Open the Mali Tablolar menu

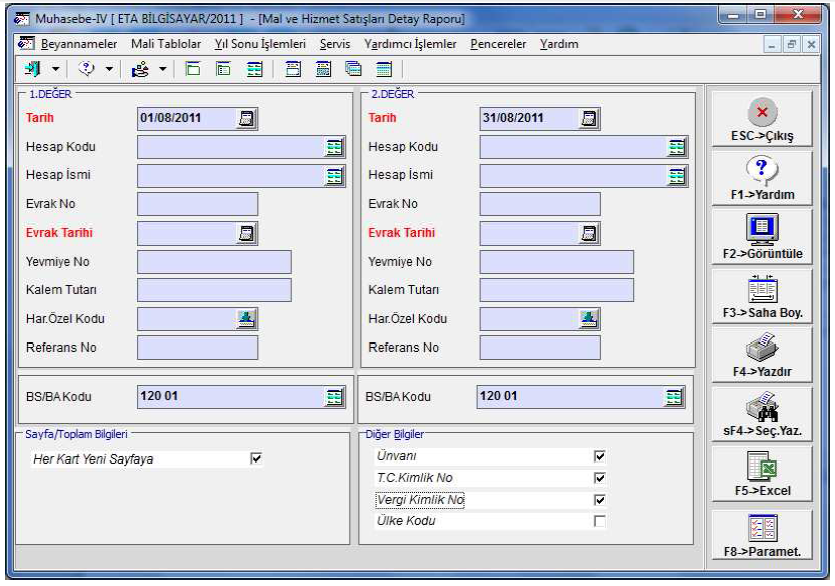pos(165,45)
